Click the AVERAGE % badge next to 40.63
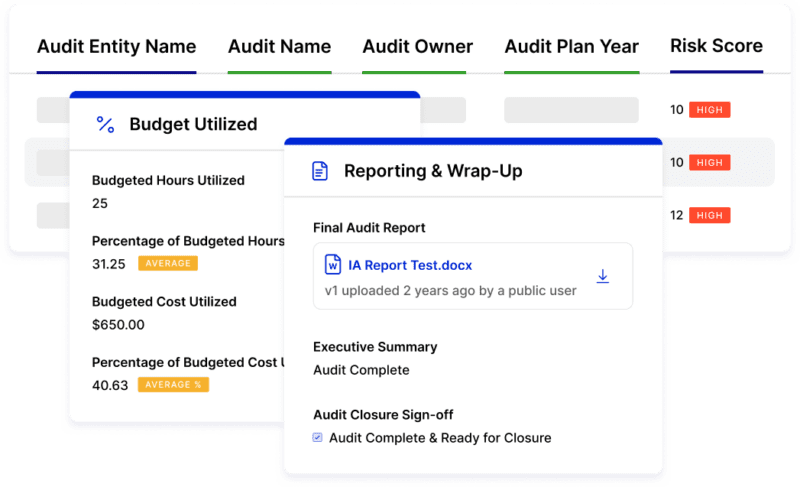 tap(173, 385)
